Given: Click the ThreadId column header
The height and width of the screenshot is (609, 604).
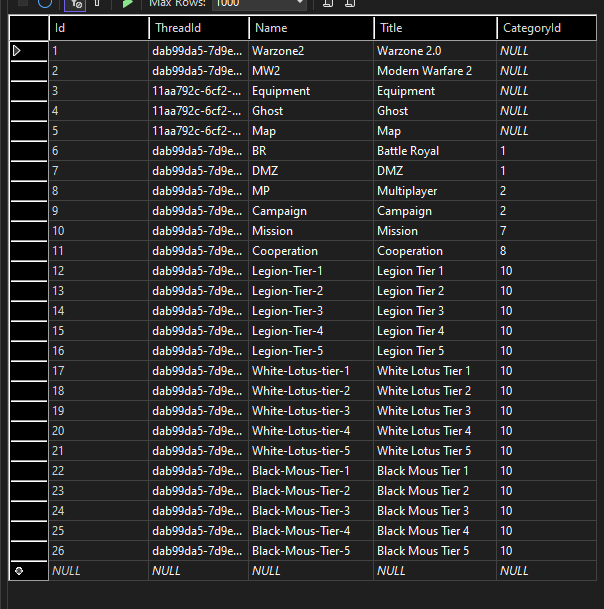Looking at the screenshot, I should [199, 28].
